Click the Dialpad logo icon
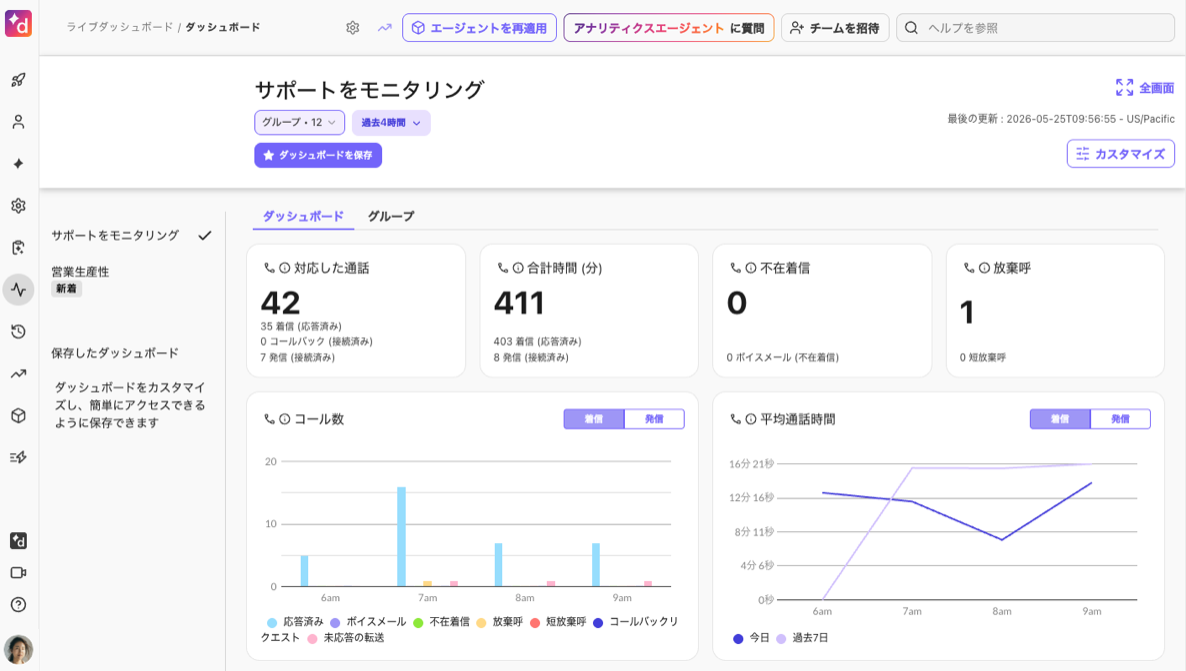This screenshot has height=671, width=1186. [18, 23]
